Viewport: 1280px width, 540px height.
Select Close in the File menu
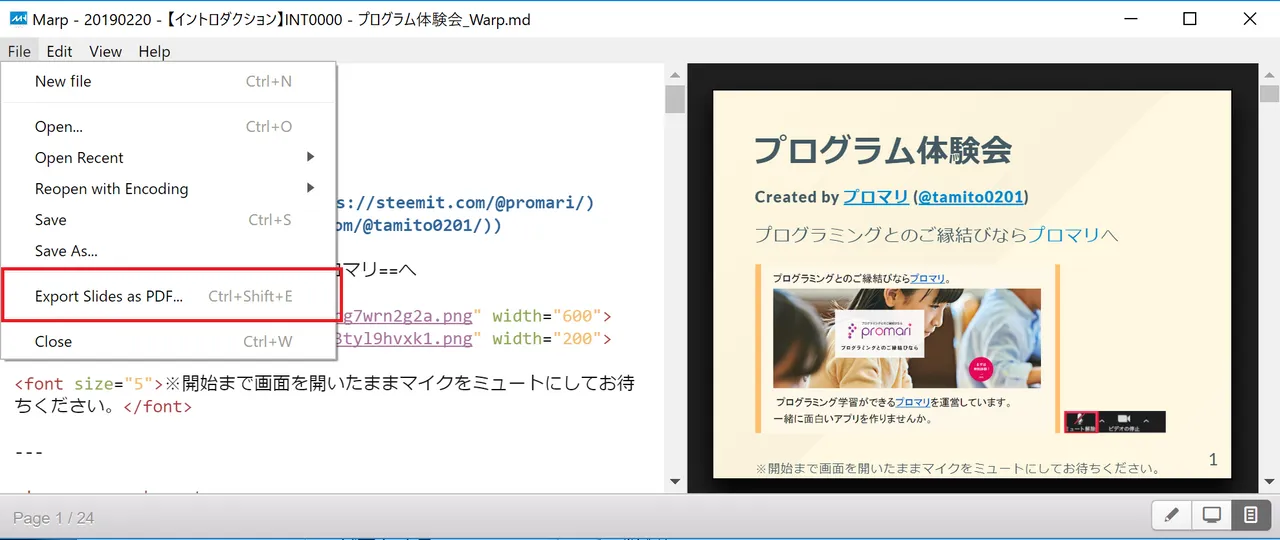coord(168,341)
